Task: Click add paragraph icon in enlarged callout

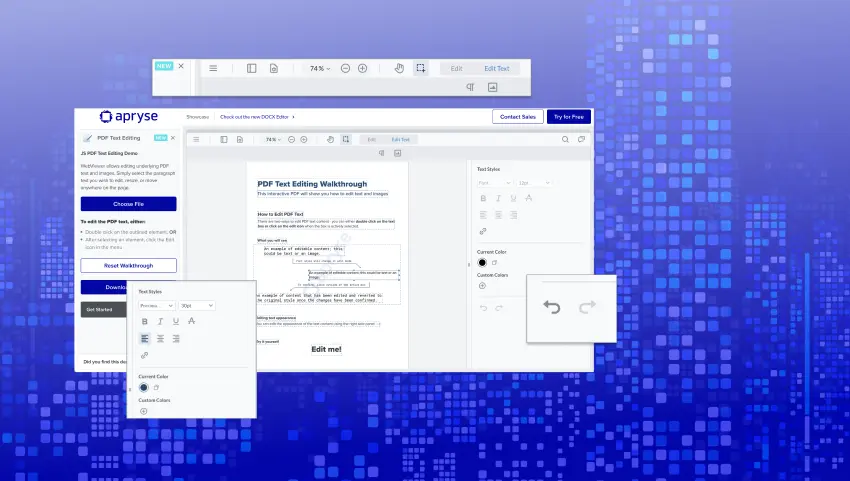Action: [470, 87]
